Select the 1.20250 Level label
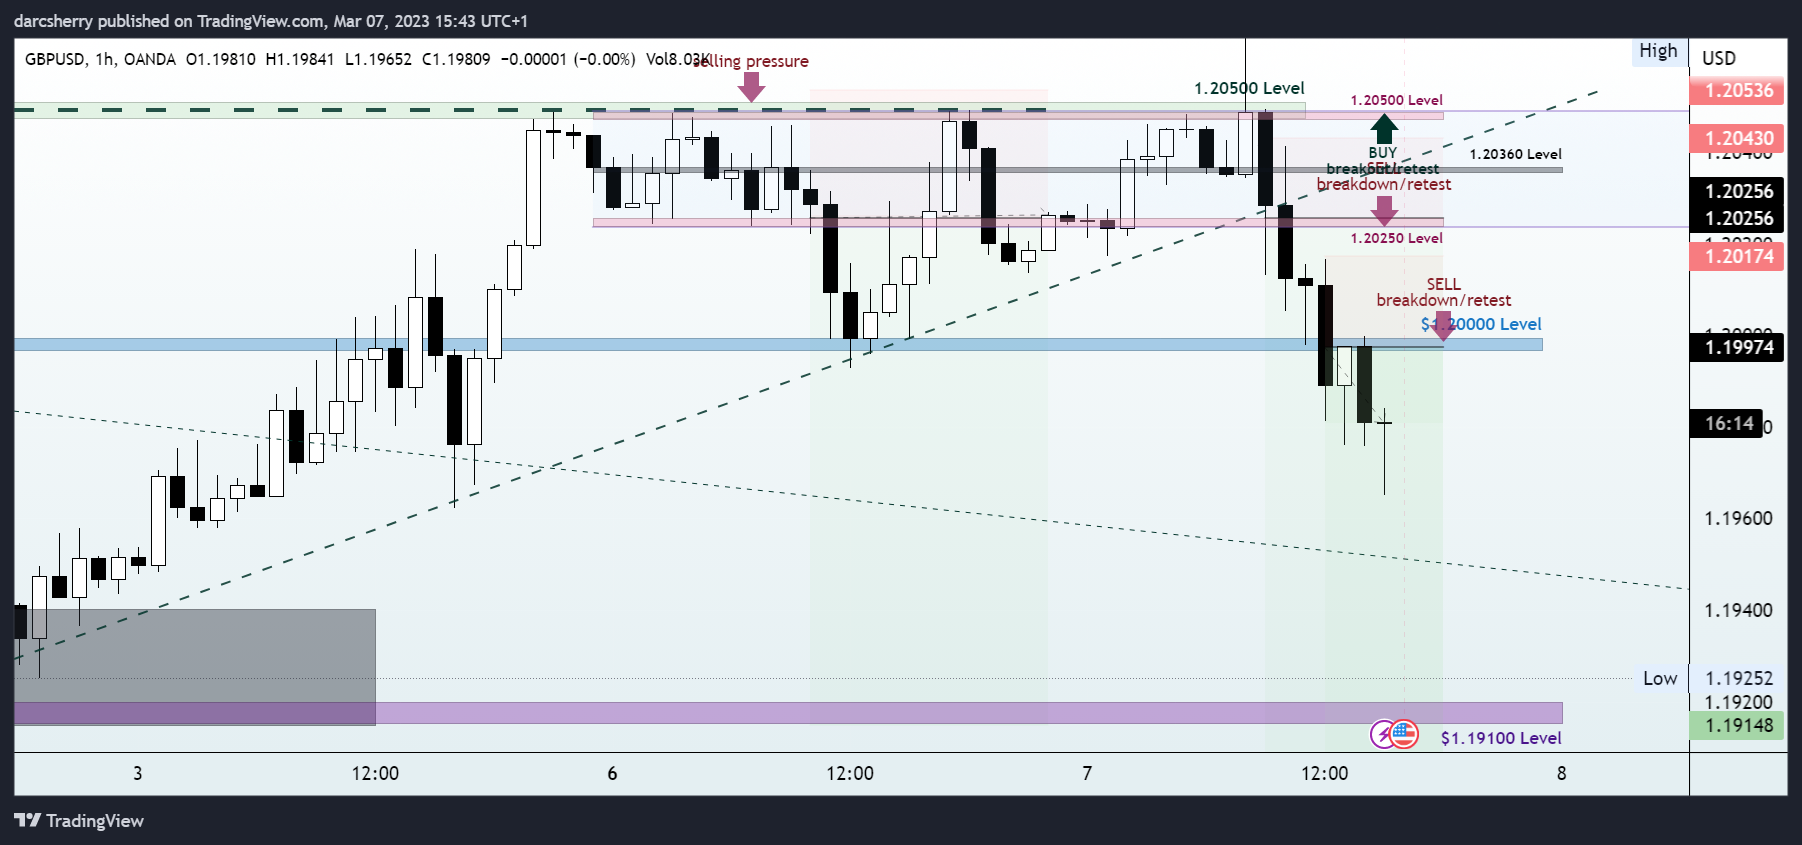1802x845 pixels. (x=1396, y=238)
